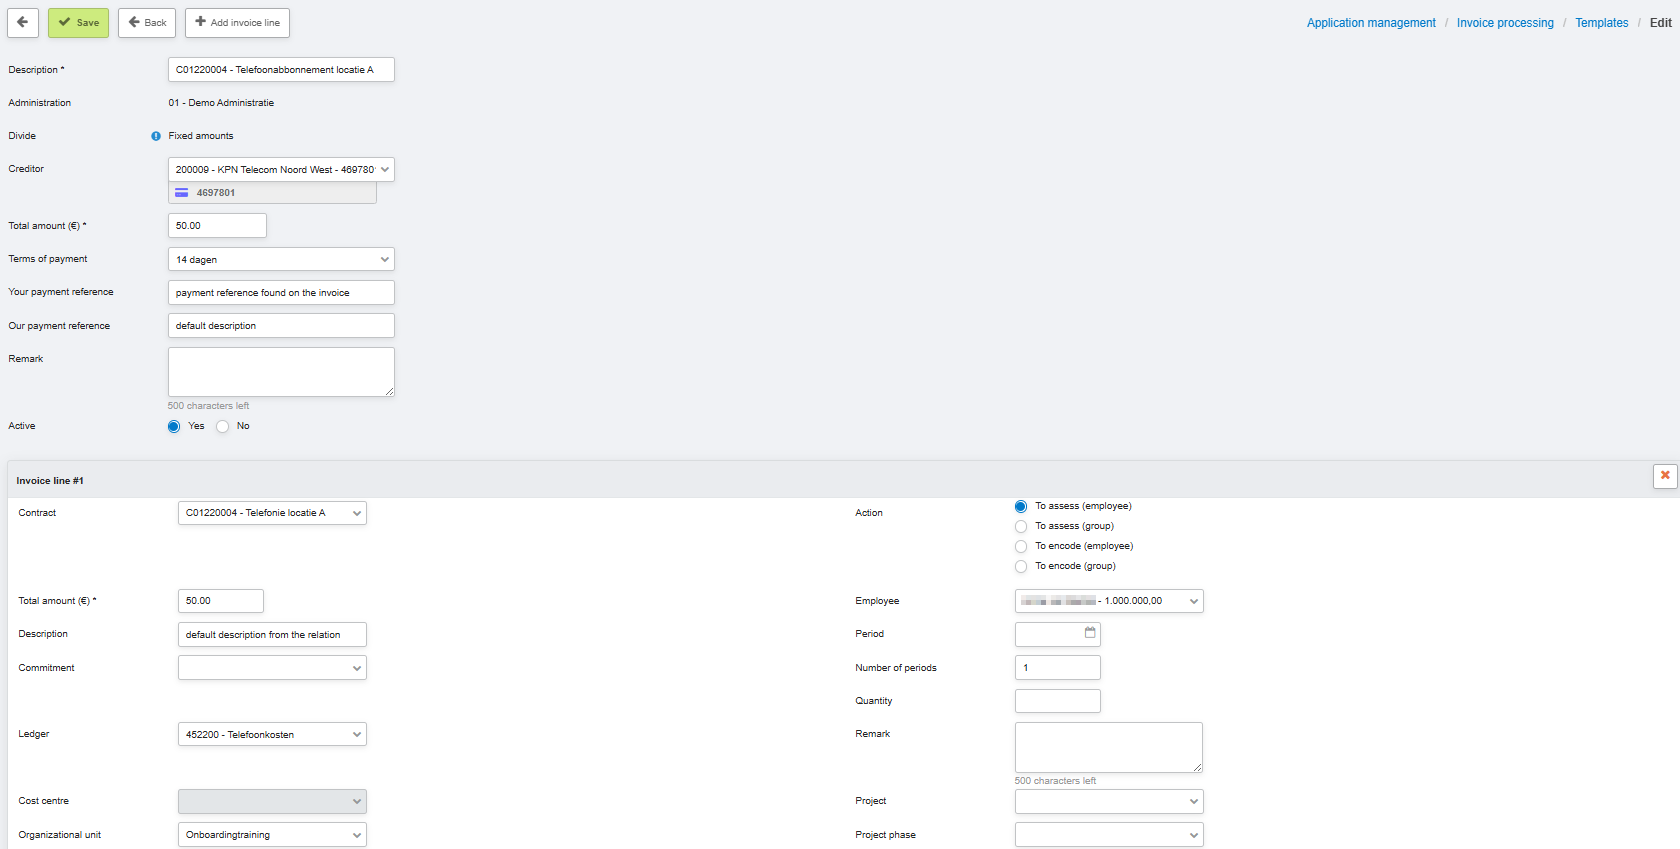Select To assess (group) action
Image resolution: width=1680 pixels, height=849 pixels.
(x=1021, y=527)
